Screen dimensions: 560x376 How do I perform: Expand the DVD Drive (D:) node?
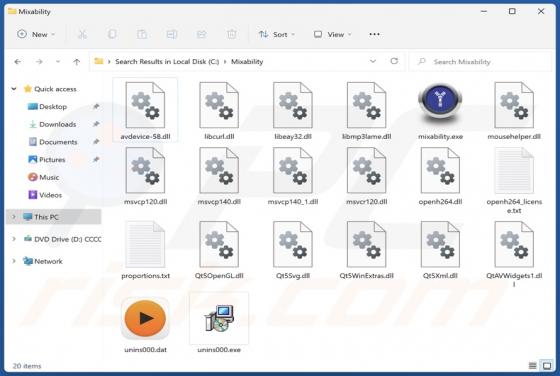click(14, 239)
